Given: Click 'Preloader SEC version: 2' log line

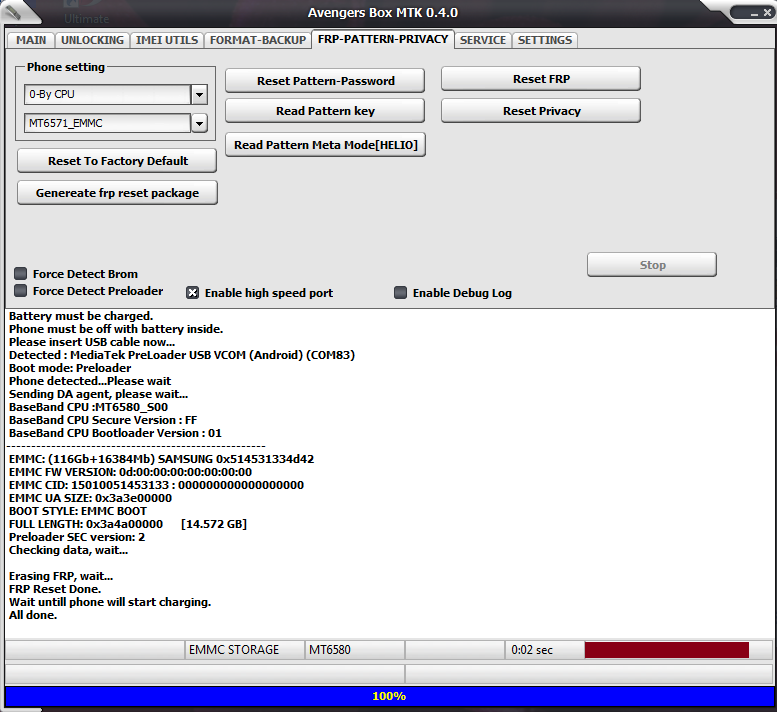Looking at the screenshot, I should click(77, 537).
